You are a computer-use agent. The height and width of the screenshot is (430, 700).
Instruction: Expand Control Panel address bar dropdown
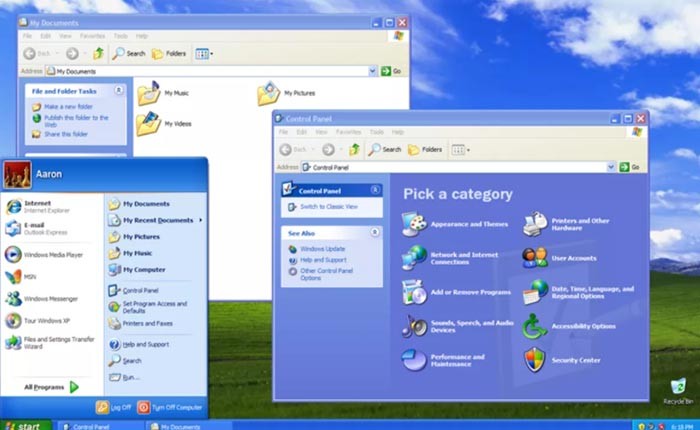[611, 167]
